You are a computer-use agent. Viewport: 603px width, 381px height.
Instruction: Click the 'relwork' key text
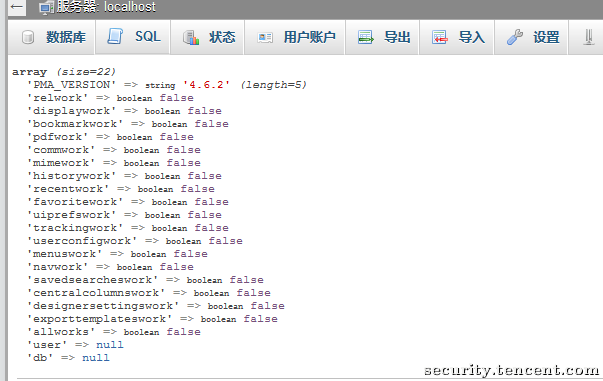57,98
